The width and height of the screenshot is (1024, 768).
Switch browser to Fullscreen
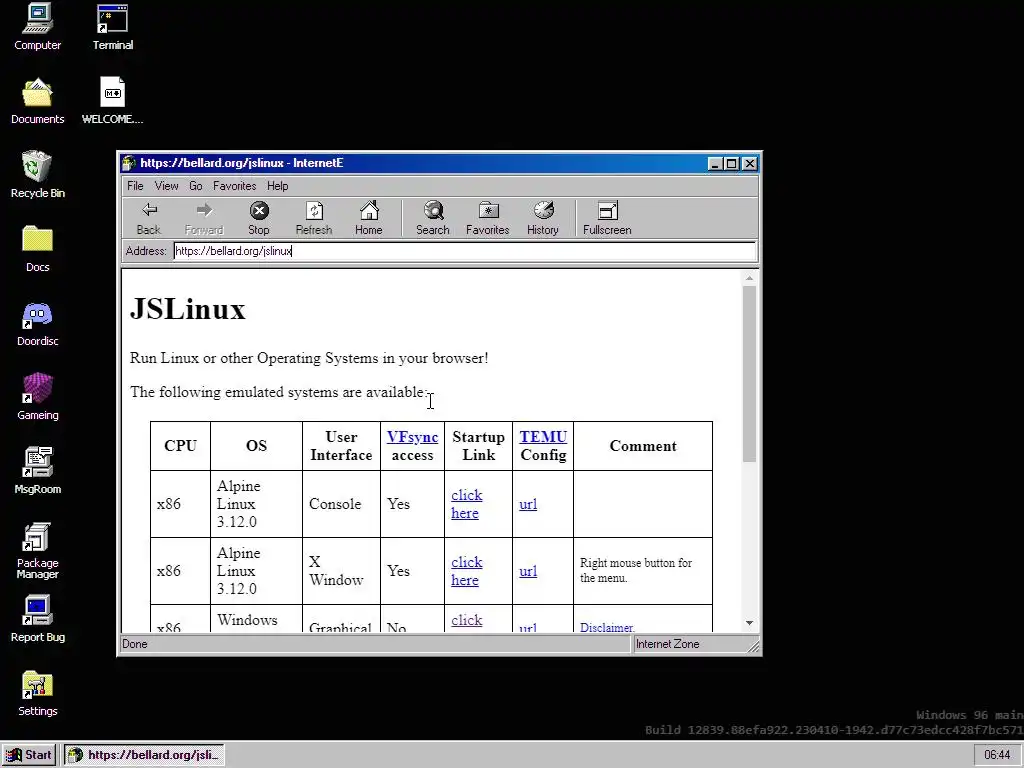pos(607,218)
